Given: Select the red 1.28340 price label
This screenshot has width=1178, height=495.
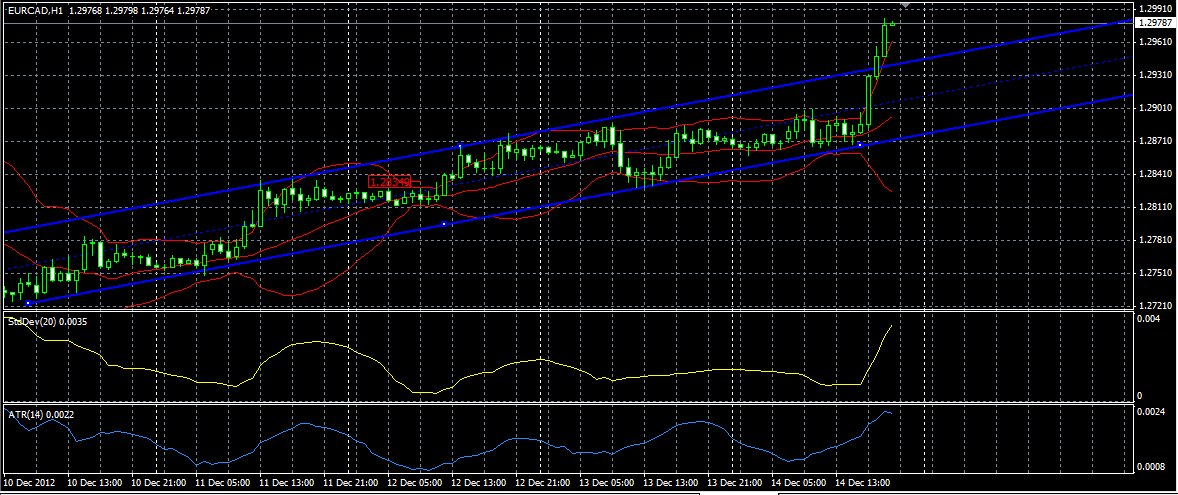Looking at the screenshot, I should click(391, 181).
